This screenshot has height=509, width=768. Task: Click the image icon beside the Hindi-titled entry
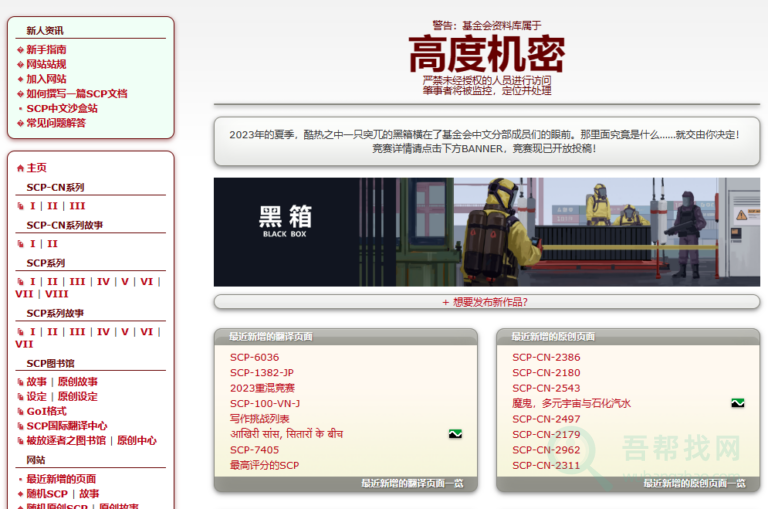tap(454, 434)
